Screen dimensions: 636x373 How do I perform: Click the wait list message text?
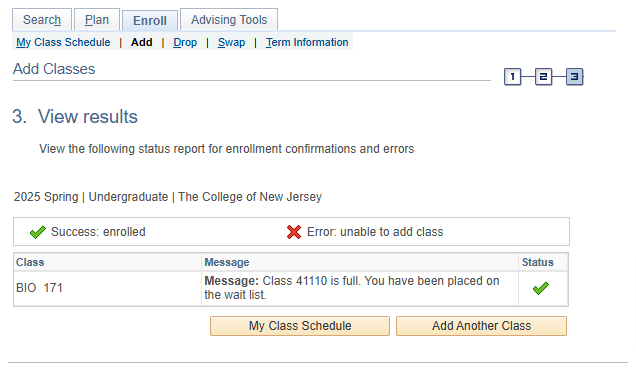point(352,288)
